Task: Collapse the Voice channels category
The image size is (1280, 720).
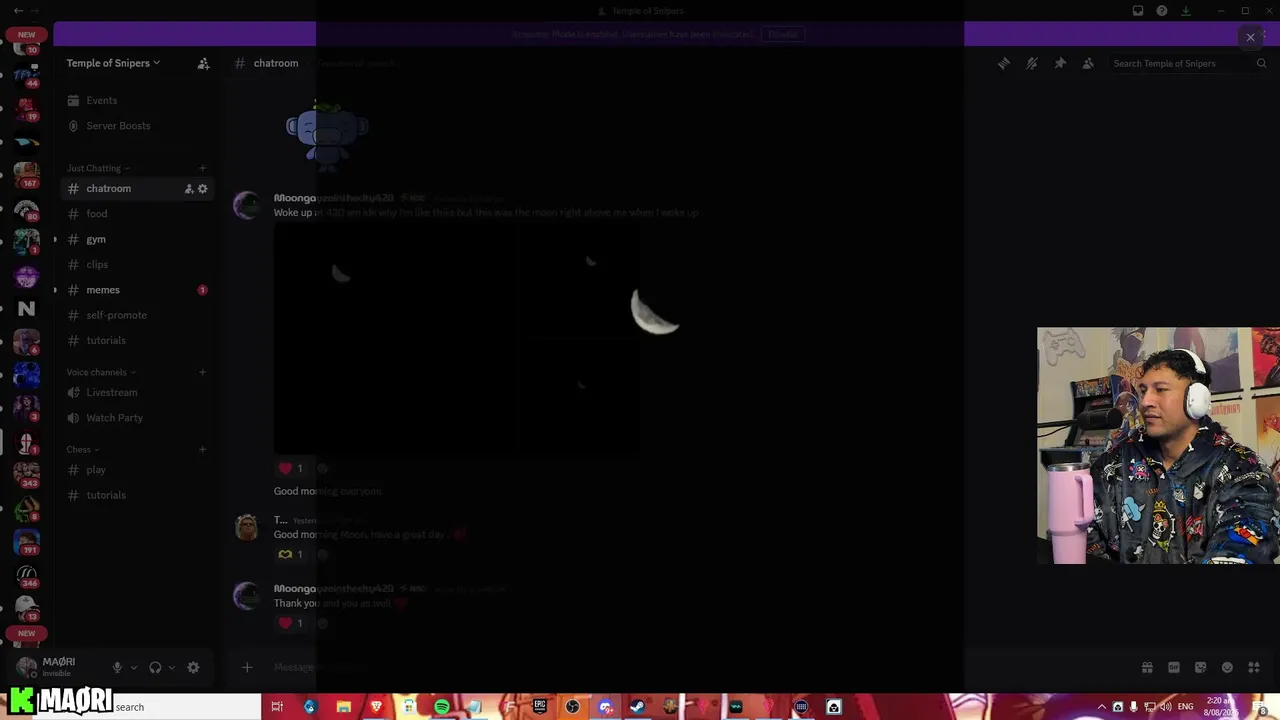Action: [101, 372]
